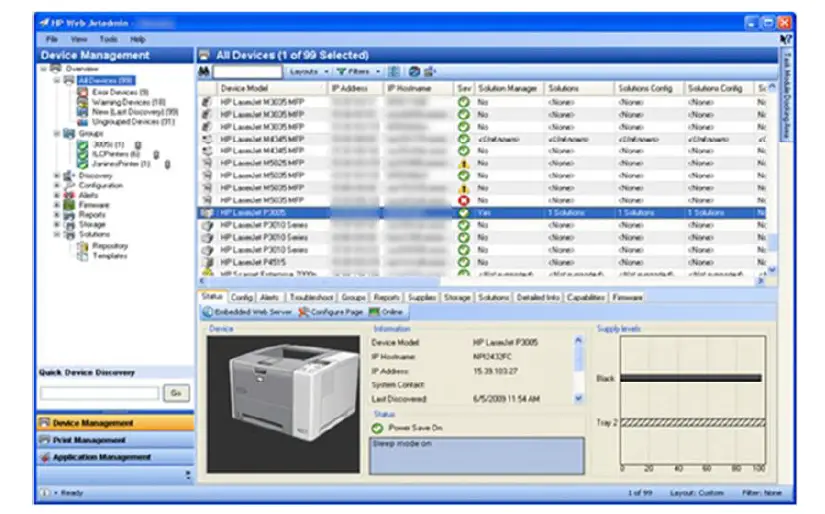Click the Alerts icon in the tree
825x514 pixels.
[x=69, y=195]
